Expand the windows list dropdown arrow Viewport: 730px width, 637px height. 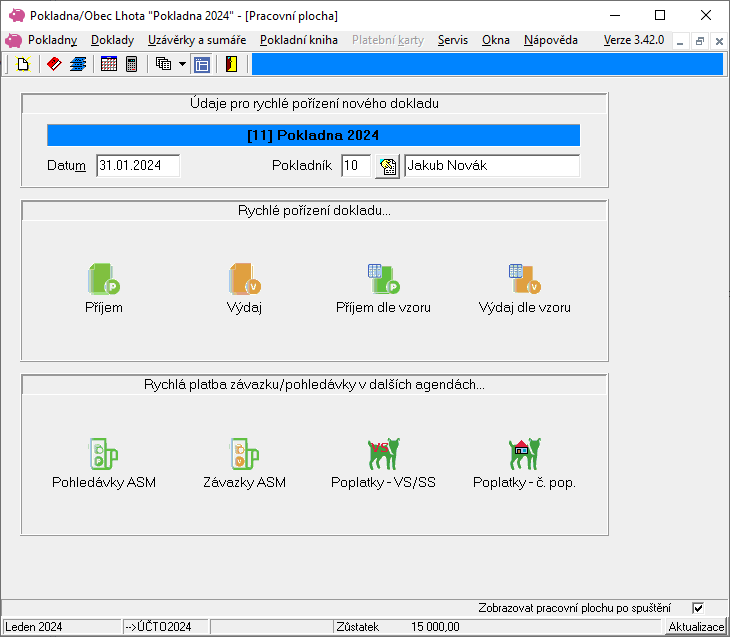(x=182, y=64)
